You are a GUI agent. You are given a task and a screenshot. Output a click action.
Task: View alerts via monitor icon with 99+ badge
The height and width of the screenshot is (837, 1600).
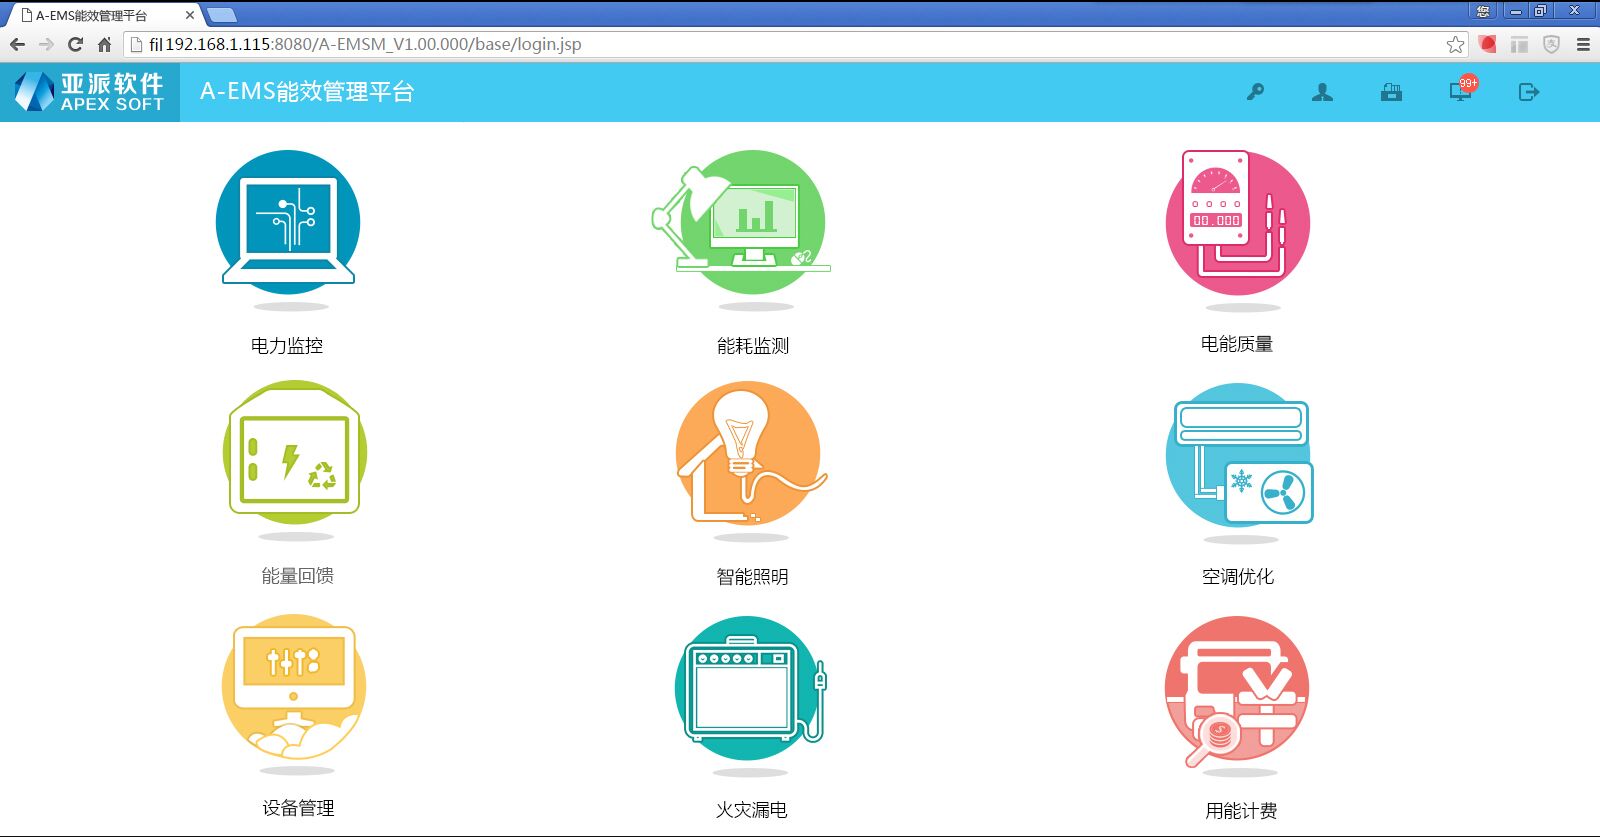pos(1461,92)
